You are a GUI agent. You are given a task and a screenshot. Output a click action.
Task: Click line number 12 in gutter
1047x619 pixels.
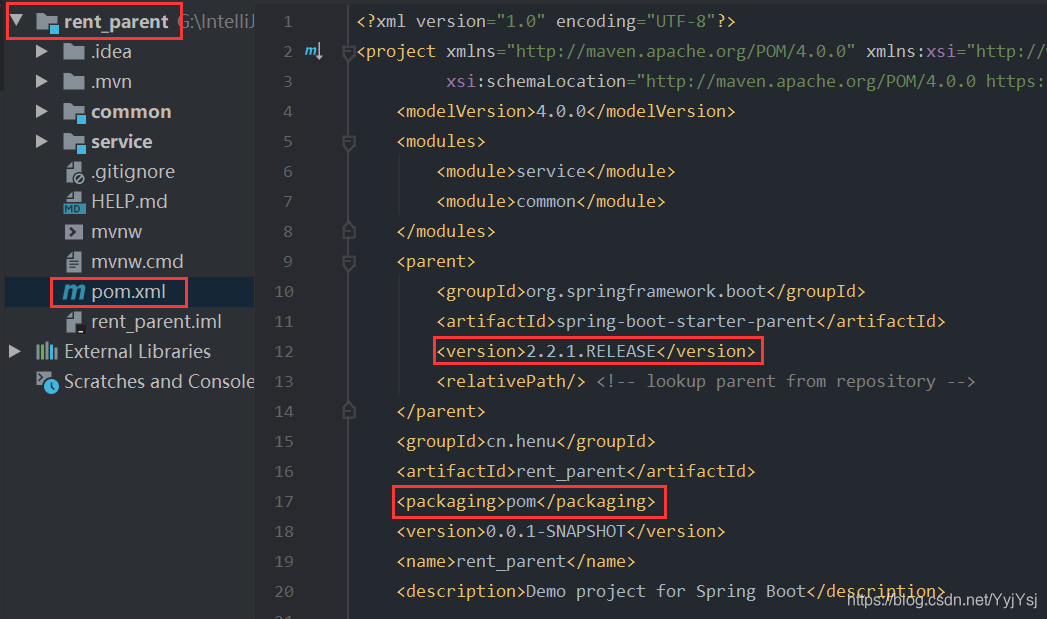284,352
